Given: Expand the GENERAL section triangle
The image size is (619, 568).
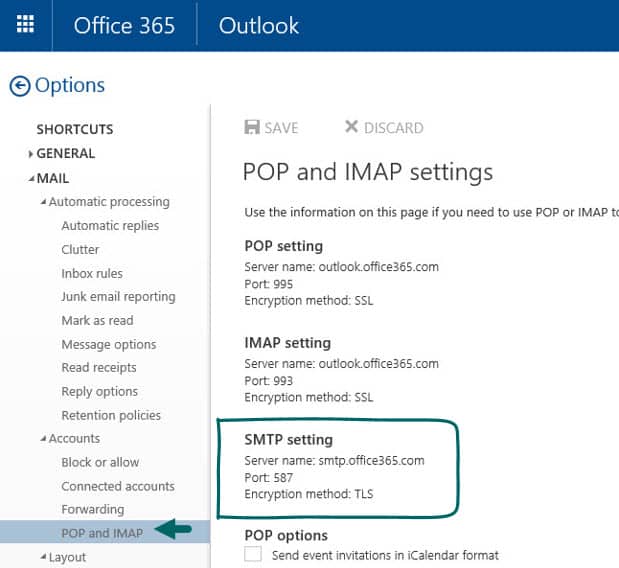Looking at the screenshot, I should click(30, 154).
